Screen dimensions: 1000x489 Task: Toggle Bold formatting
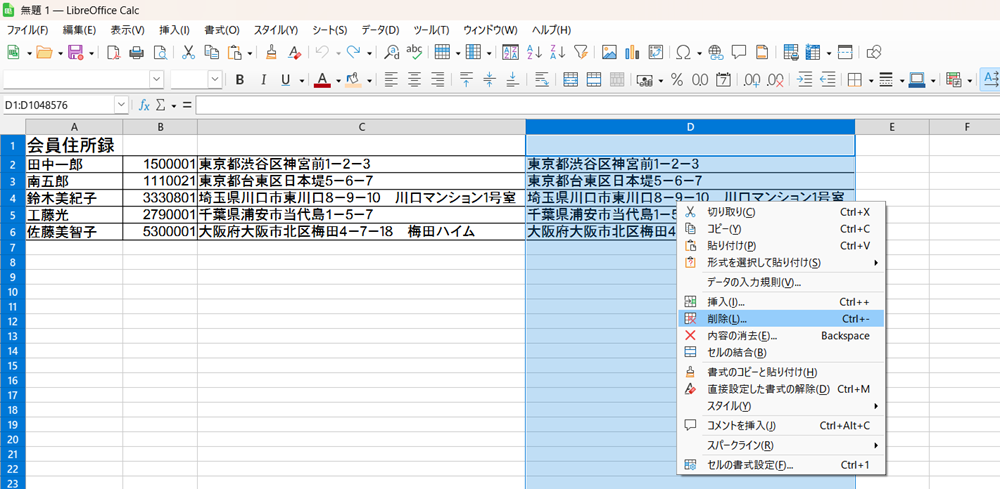[240, 80]
